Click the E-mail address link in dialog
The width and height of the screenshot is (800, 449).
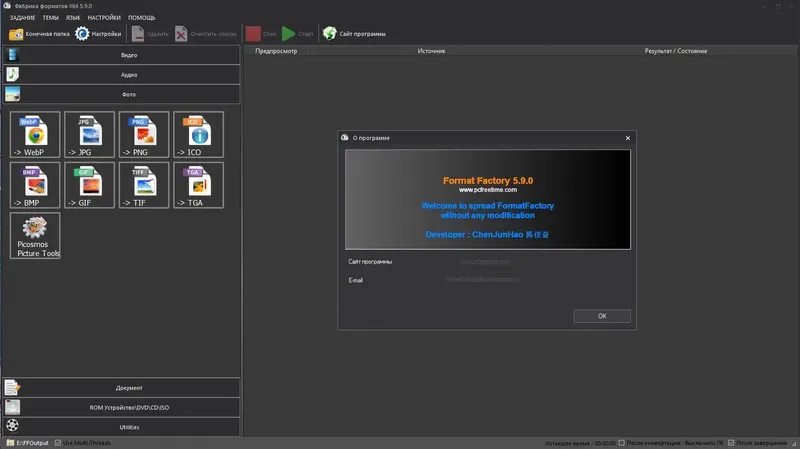(x=482, y=279)
